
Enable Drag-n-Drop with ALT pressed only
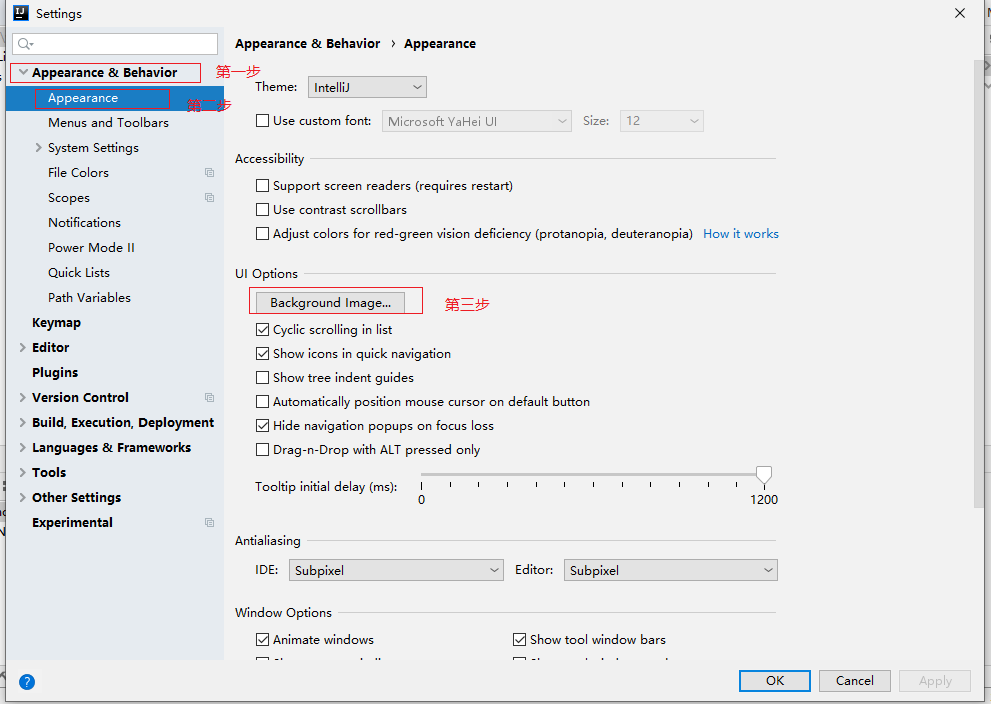(262, 450)
